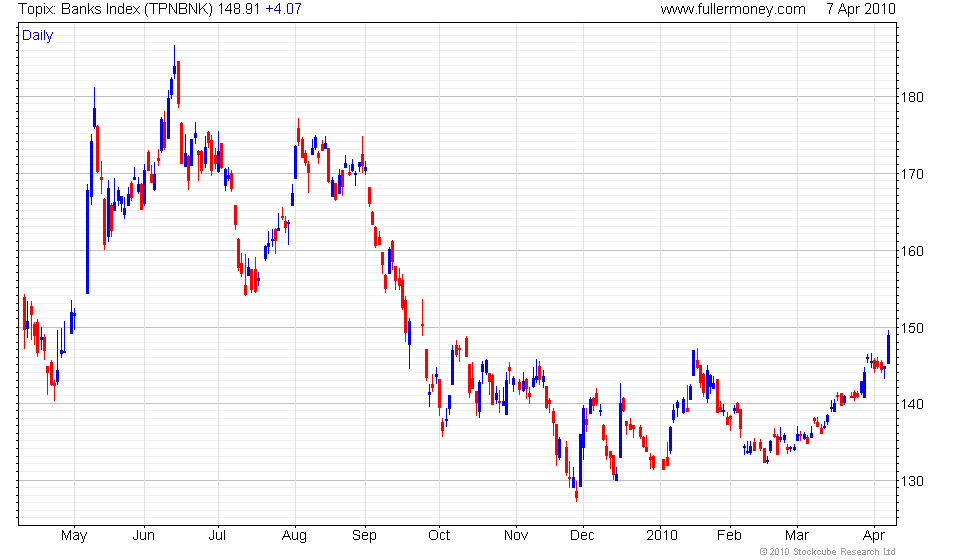This screenshot has height=560, width=980.
Task: Select the price value 148.91 in header
Action: click(238, 9)
